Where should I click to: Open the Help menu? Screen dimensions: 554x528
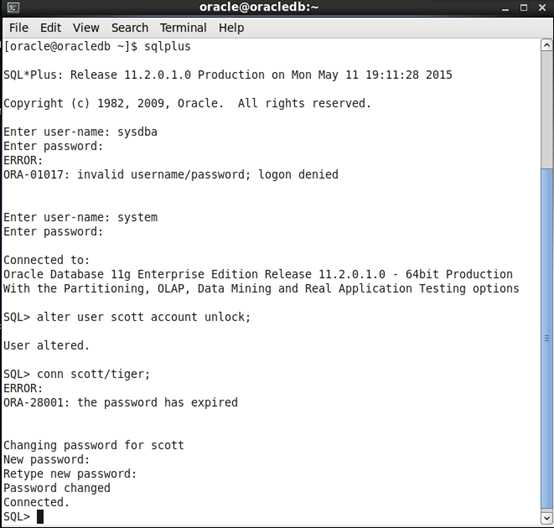(x=231, y=28)
